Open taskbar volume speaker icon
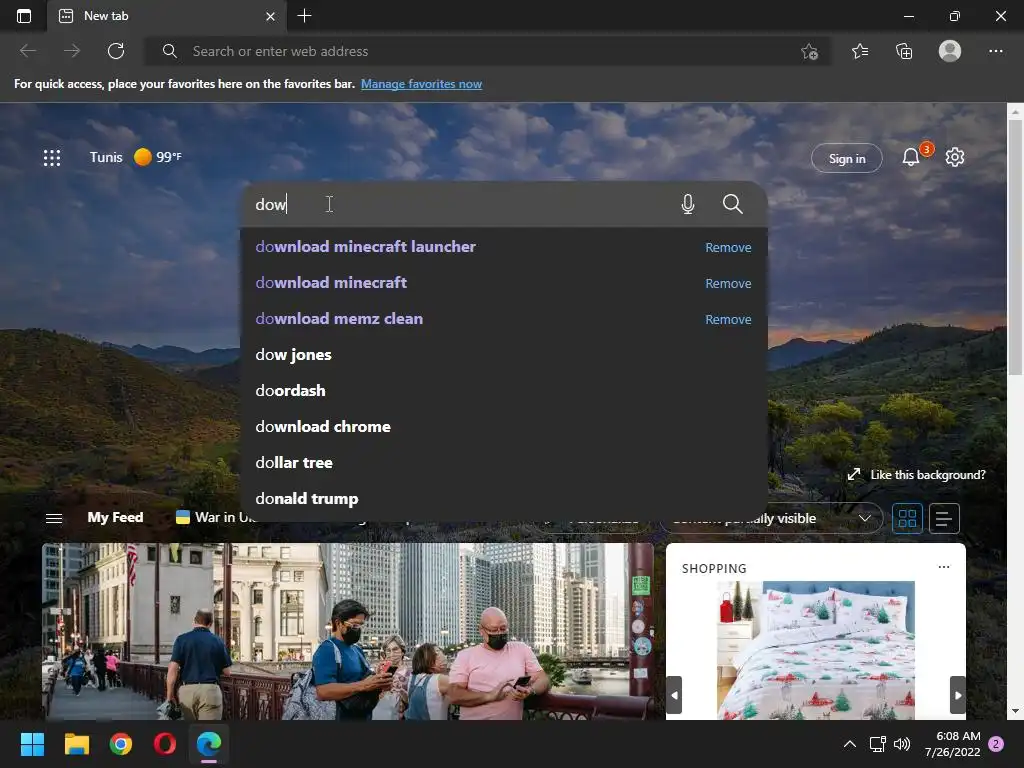Screen dimensions: 1024x768 (902, 744)
